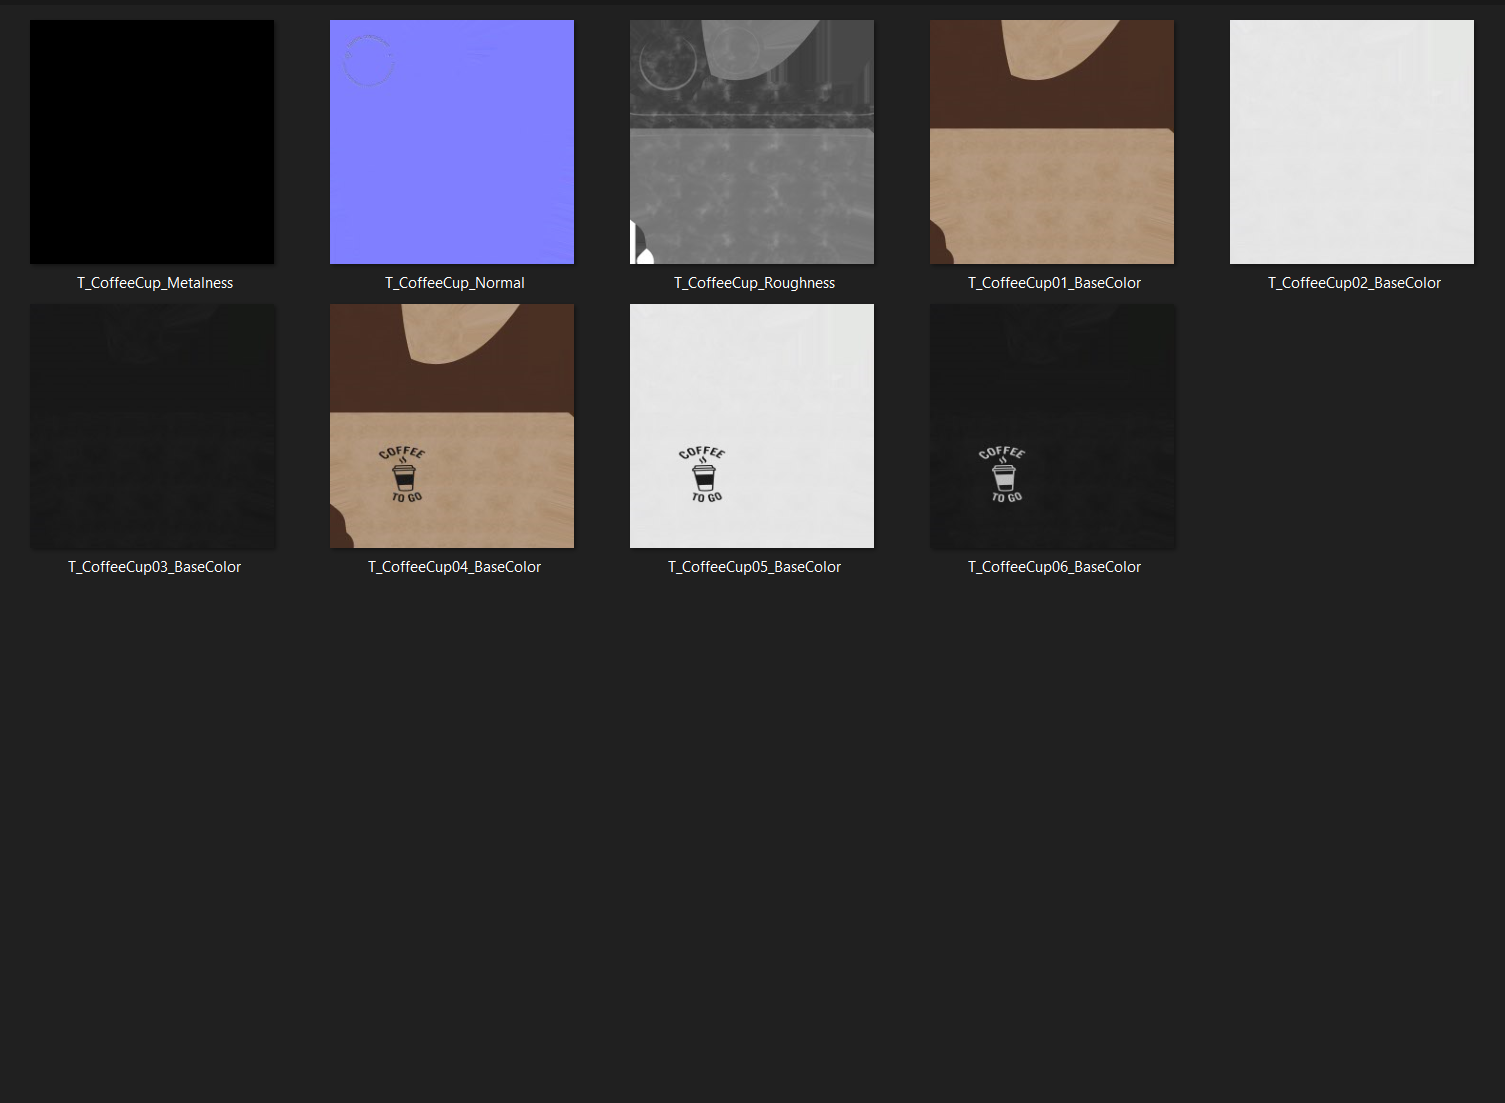The height and width of the screenshot is (1103, 1505).
Task: Click the Coffee To Go logo on brown texture
Action: tap(403, 475)
